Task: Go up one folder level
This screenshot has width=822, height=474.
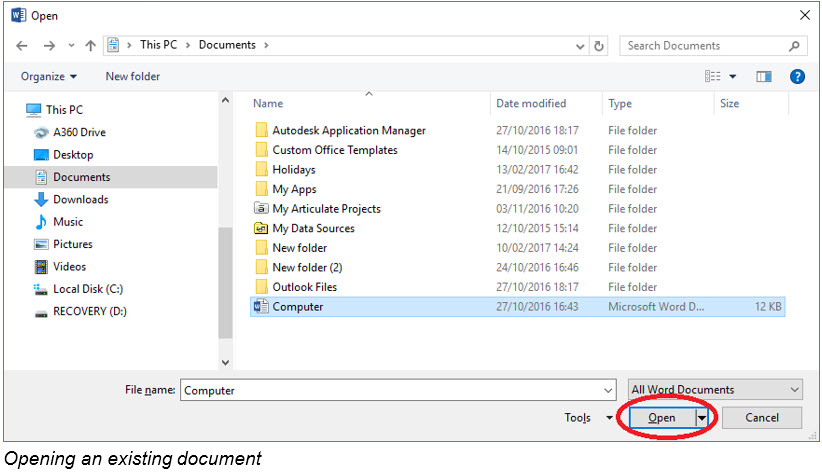Action: tap(91, 46)
